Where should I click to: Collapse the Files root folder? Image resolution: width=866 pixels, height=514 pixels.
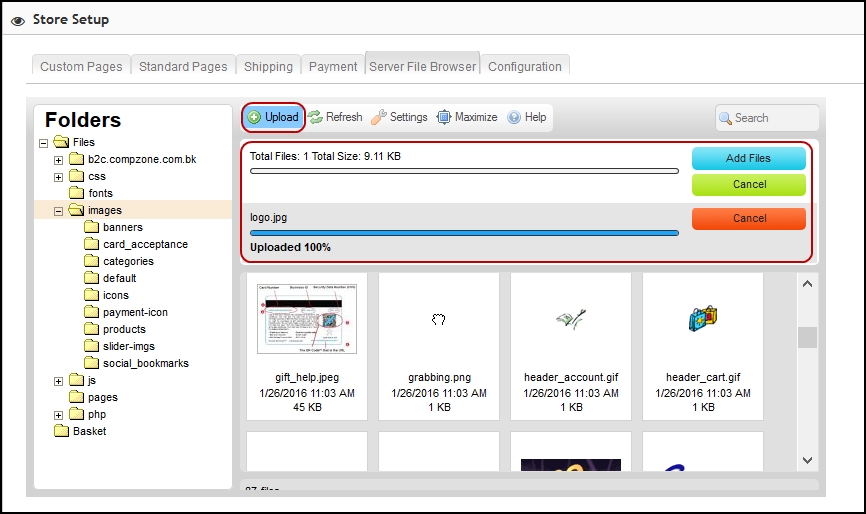coord(44,143)
